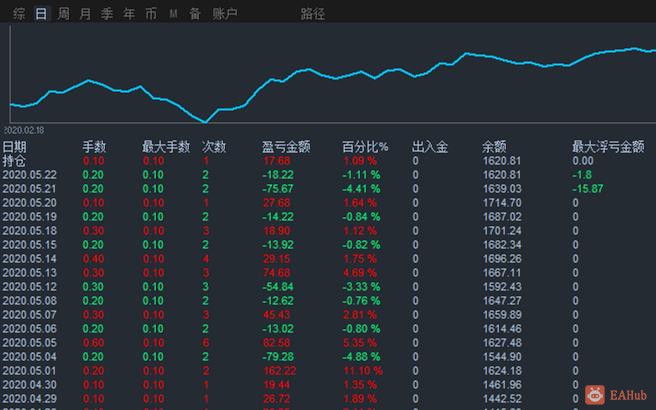Click balance value 1544.90
656x410 pixels.
pos(502,357)
